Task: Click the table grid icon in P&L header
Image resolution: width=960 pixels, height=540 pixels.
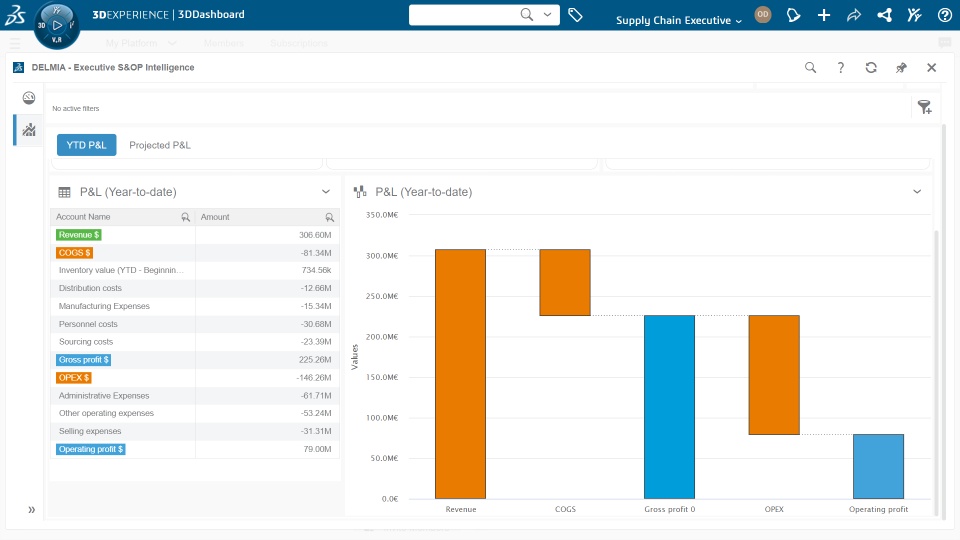Action: 64,192
